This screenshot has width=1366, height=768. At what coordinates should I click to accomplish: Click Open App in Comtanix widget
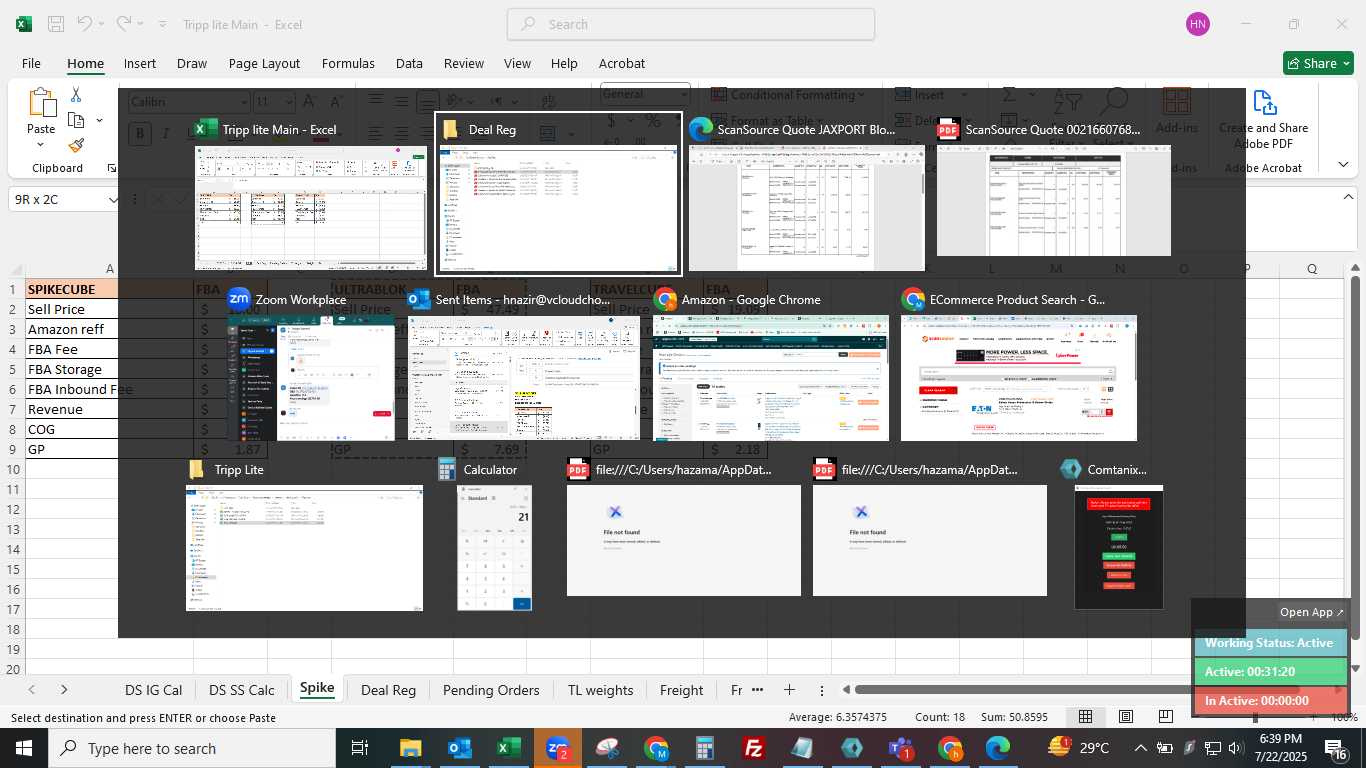point(1312,612)
